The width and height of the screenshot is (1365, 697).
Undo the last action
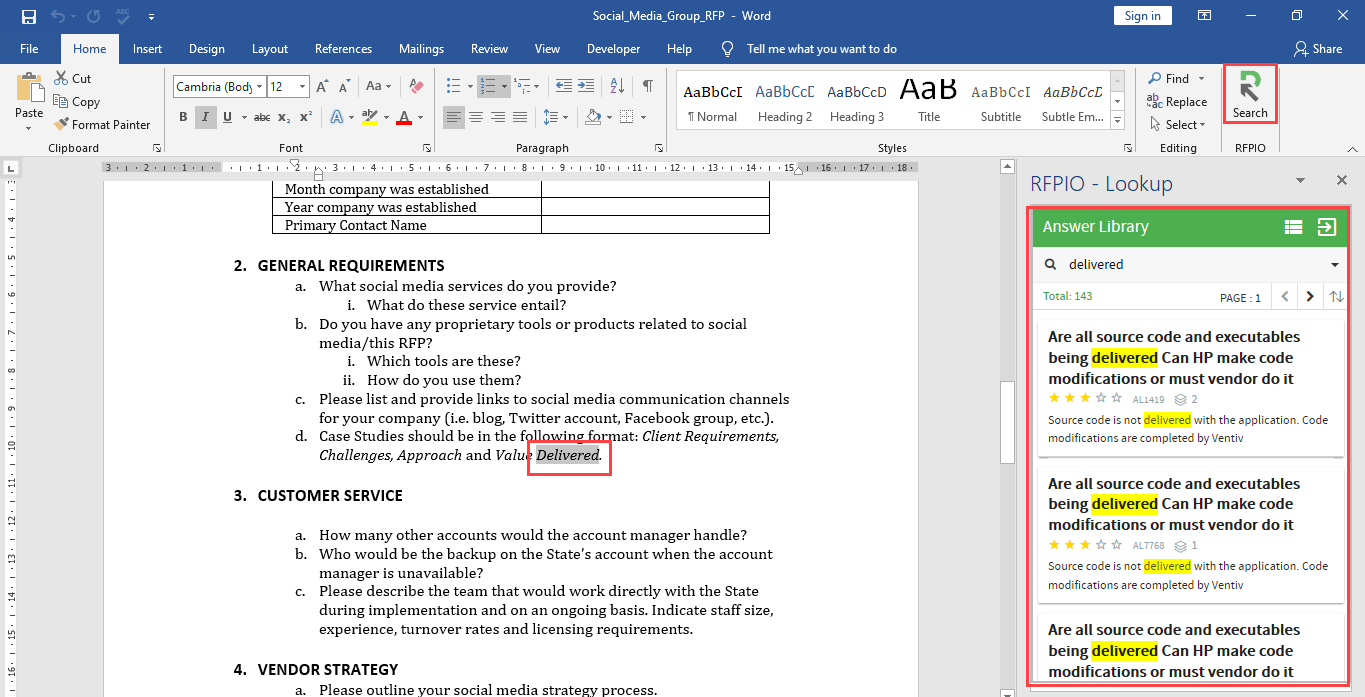[x=57, y=16]
